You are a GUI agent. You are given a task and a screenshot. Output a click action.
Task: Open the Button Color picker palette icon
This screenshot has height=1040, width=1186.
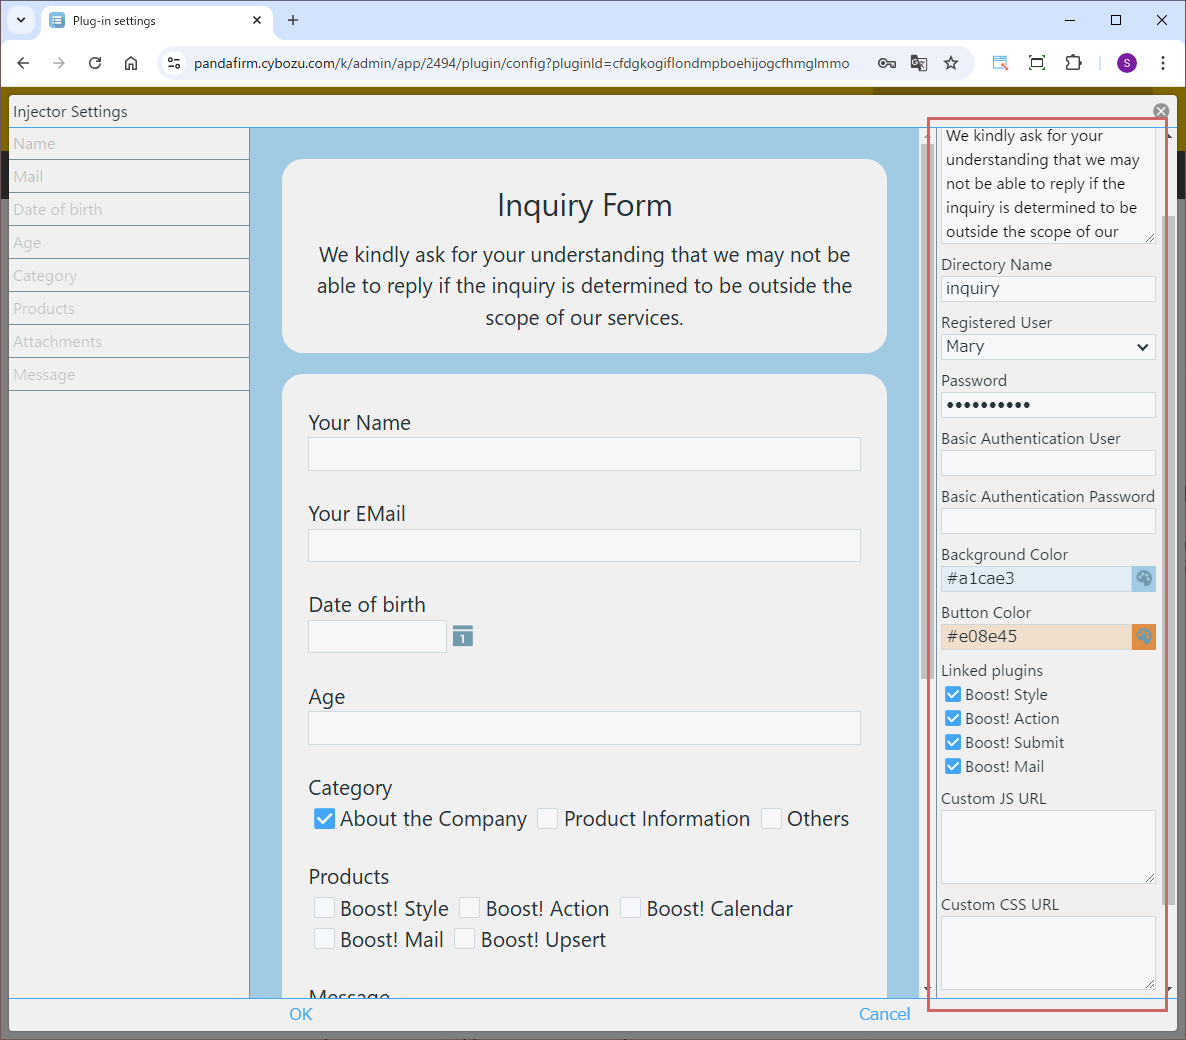[1143, 637]
